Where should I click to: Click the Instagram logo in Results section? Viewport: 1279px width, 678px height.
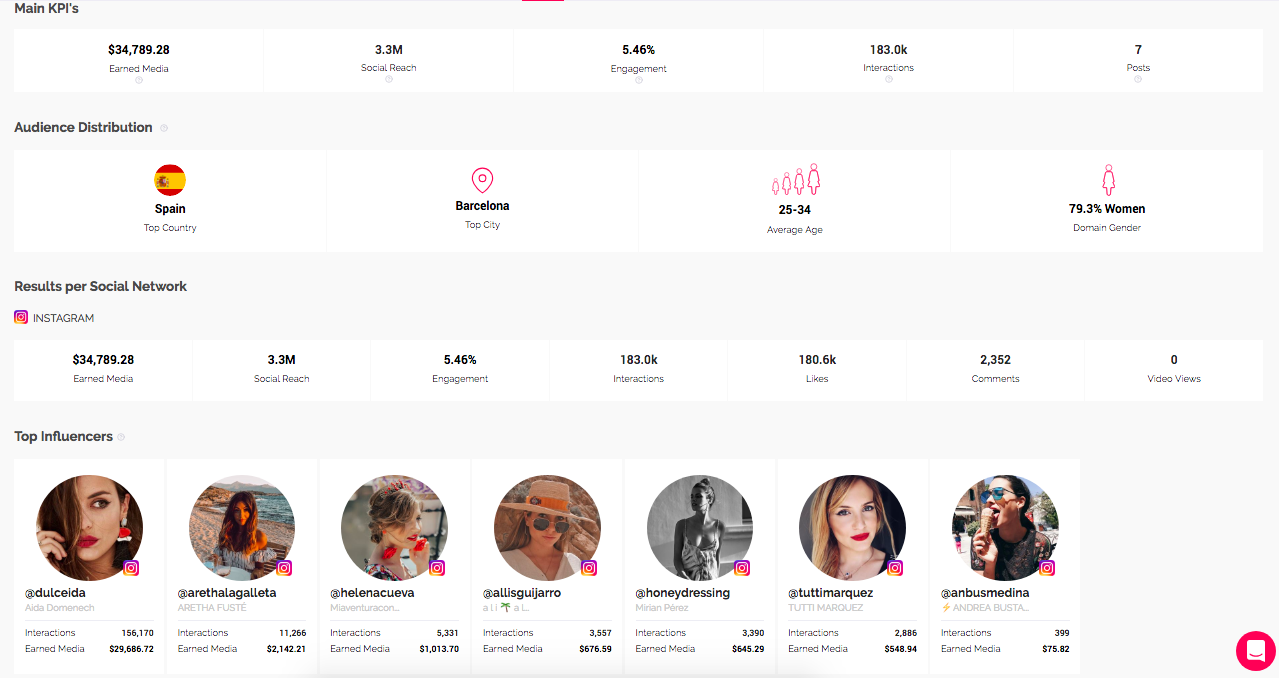point(21,317)
